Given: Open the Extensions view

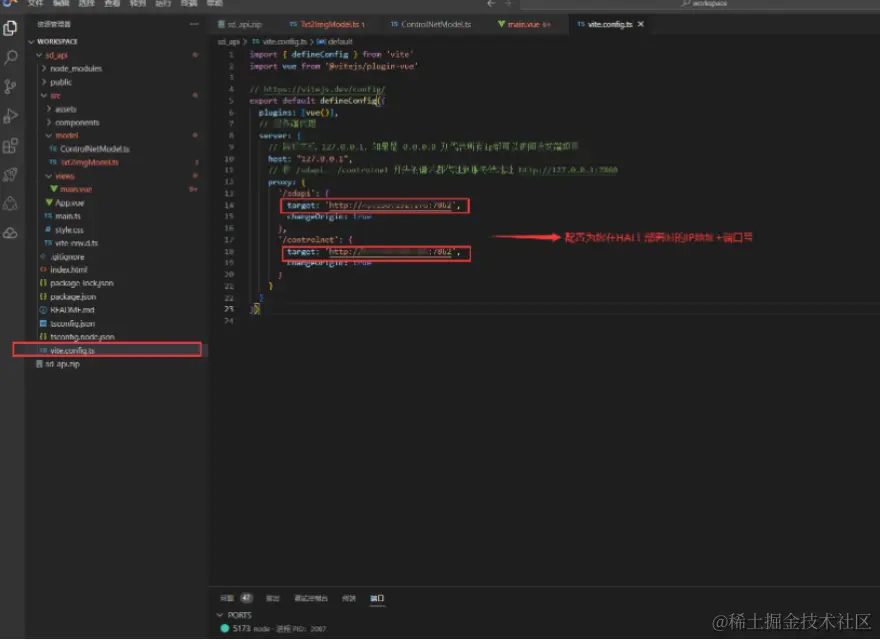Looking at the screenshot, I should pos(10,145).
